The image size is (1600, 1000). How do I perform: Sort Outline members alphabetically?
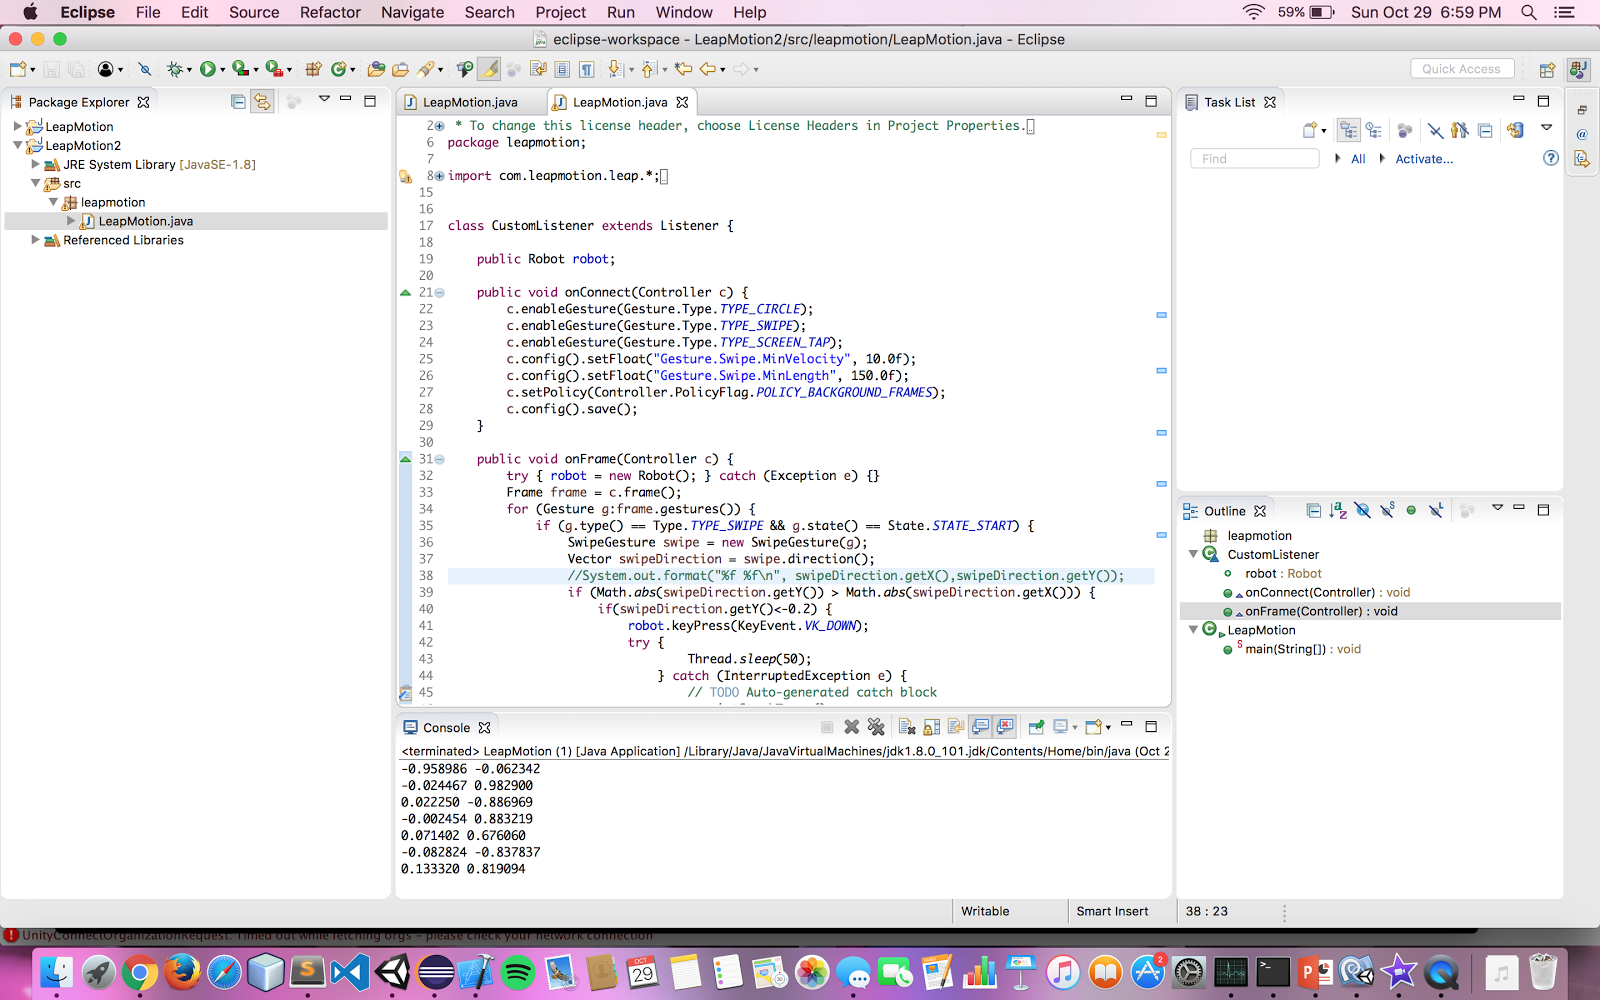click(x=1338, y=511)
